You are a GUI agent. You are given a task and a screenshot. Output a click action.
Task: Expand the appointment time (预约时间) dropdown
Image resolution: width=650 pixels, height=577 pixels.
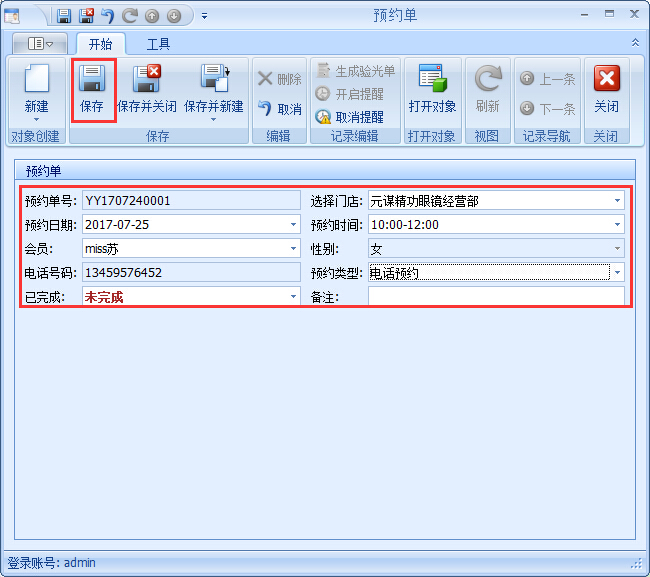pyautogui.click(x=617, y=225)
